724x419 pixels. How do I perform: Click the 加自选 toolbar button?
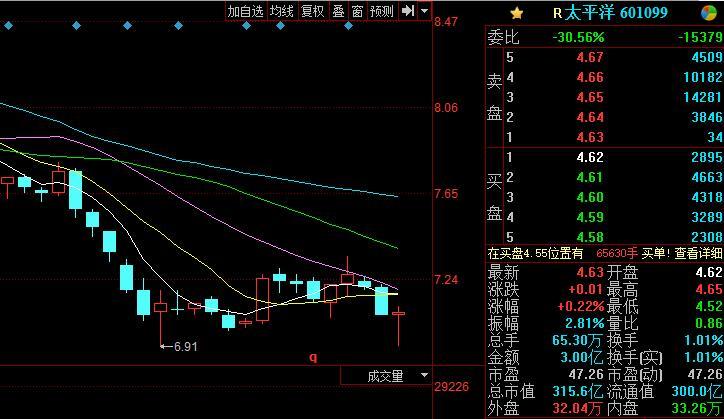(246, 11)
